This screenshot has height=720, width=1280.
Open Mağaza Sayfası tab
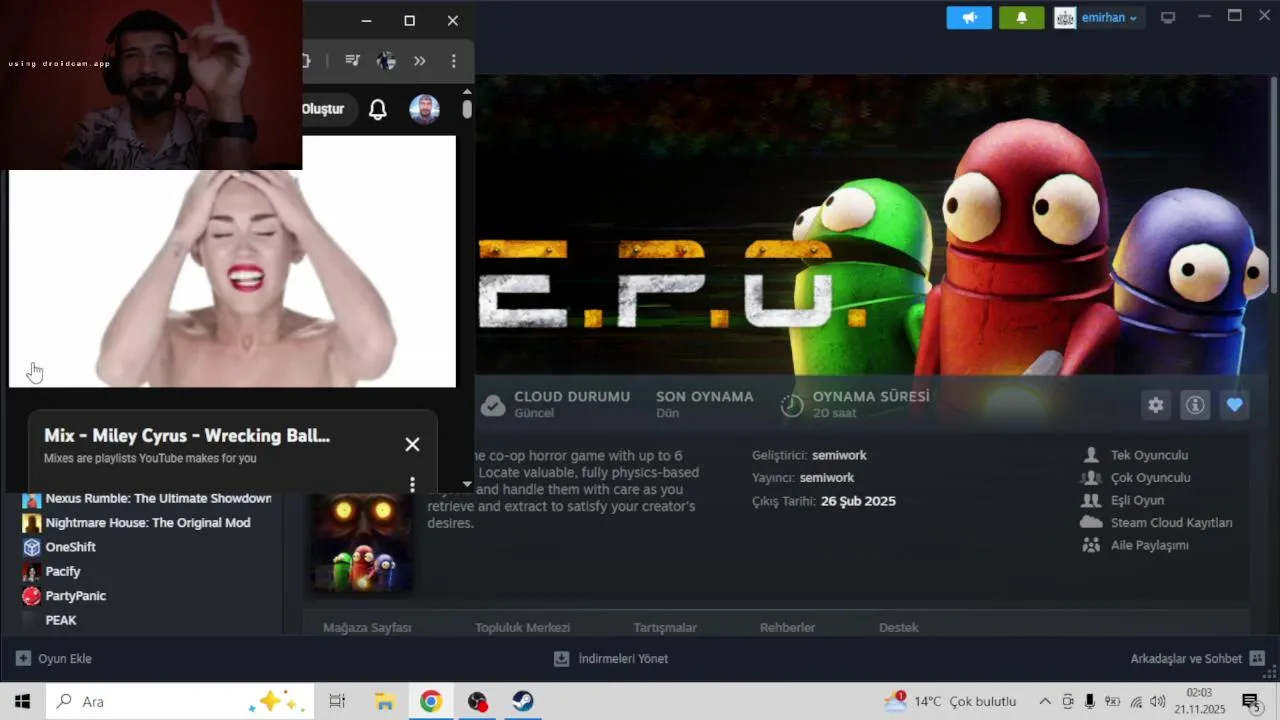[x=367, y=628]
